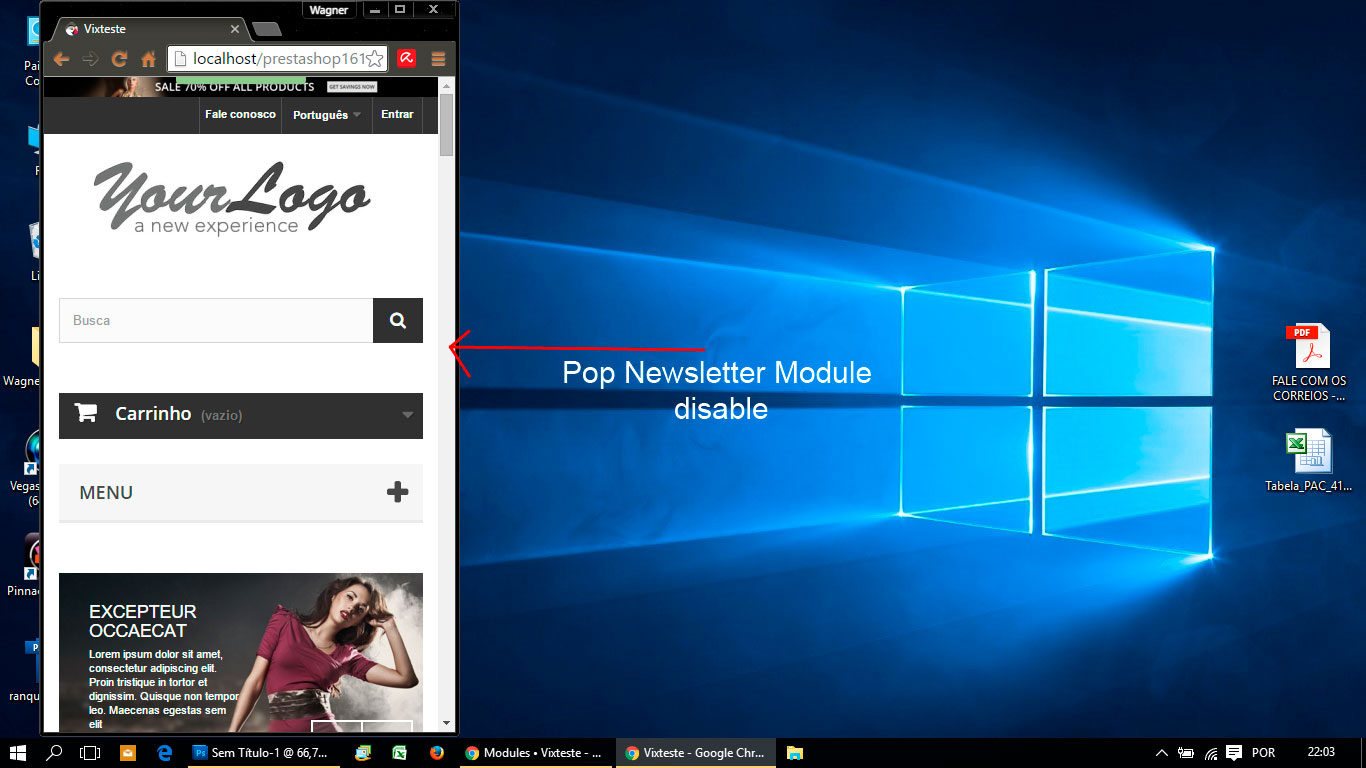The height and width of the screenshot is (768, 1366).
Task: Open the Excepteur Occaecat slider image
Action: click(x=241, y=652)
